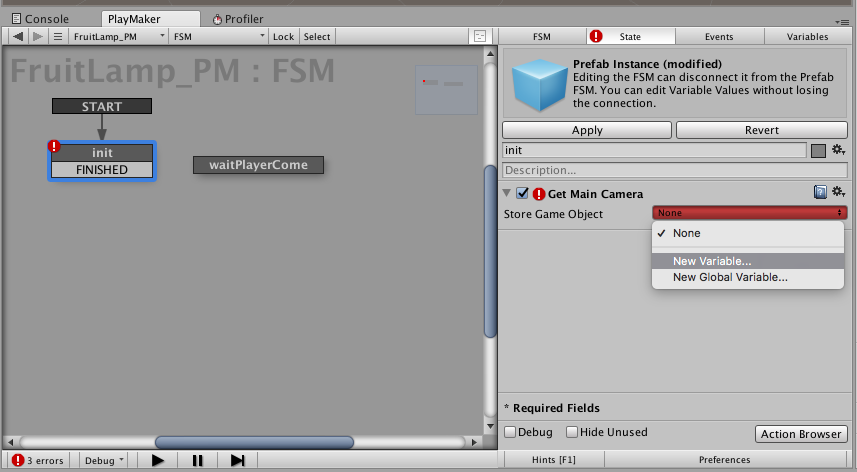Go forward with the right arrow icon
Image resolution: width=857 pixels, height=472 pixels.
(x=37, y=37)
